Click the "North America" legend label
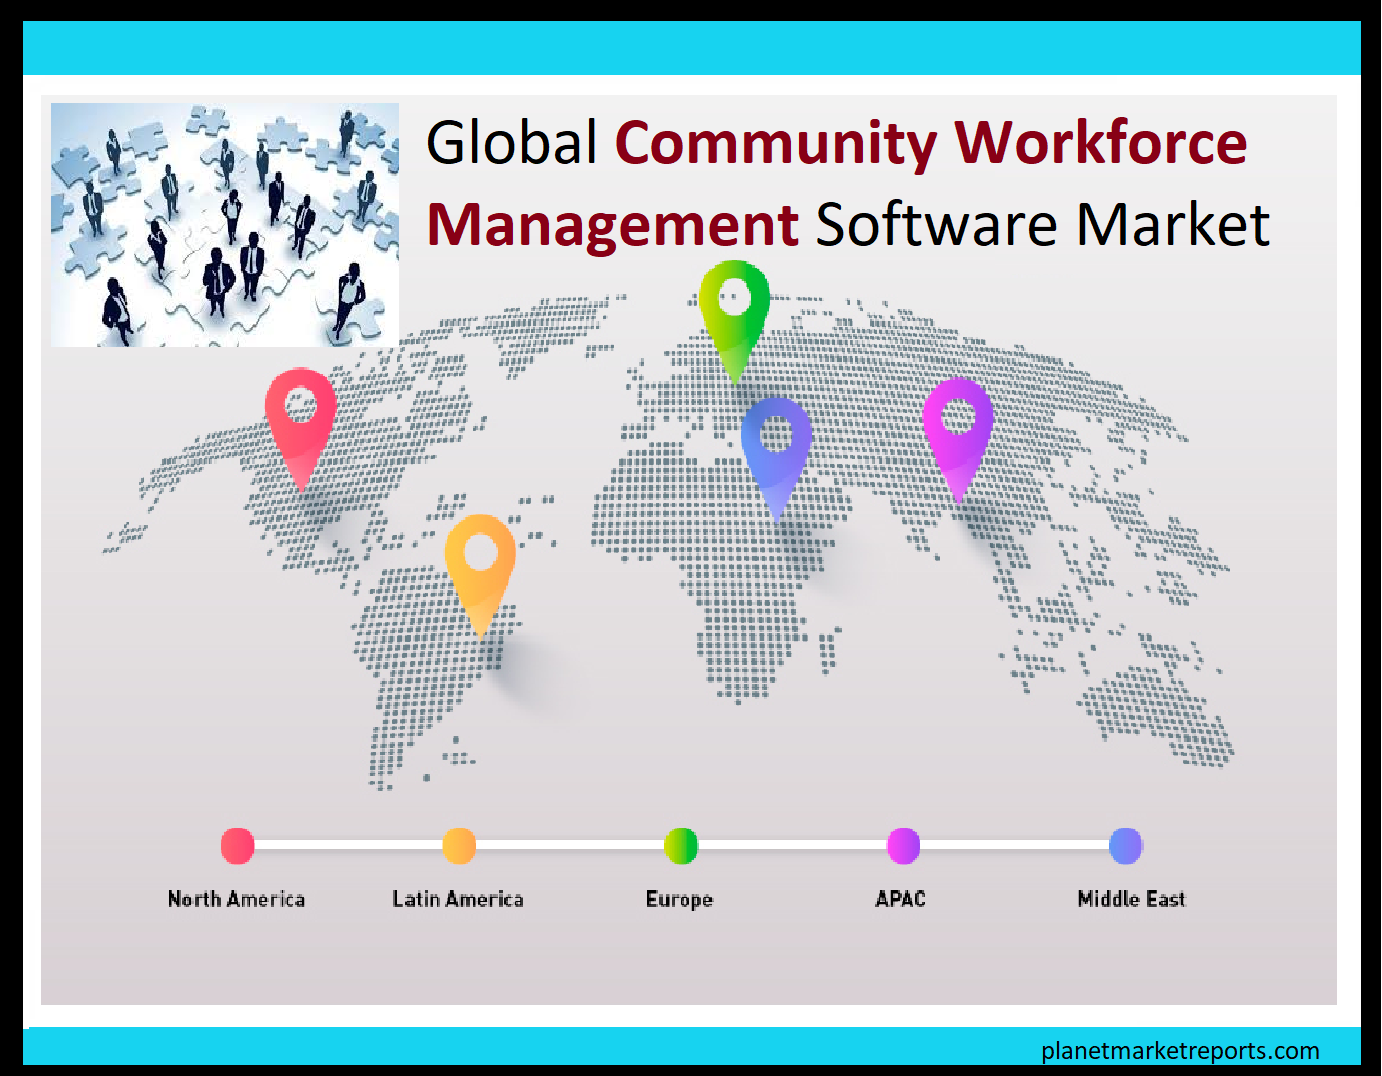 click(x=236, y=899)
